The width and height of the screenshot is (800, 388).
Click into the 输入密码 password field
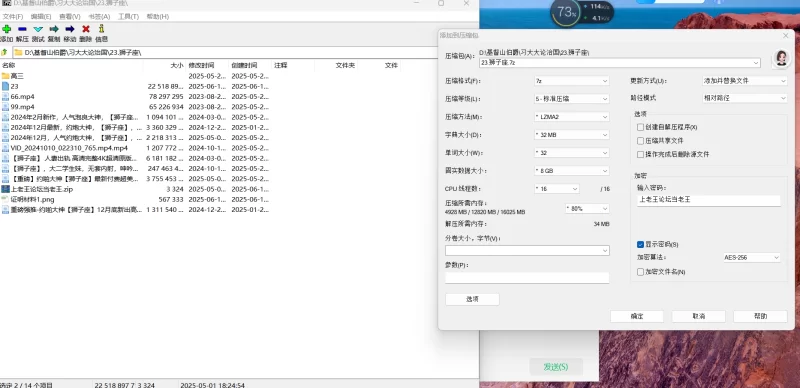coord(709,200)
